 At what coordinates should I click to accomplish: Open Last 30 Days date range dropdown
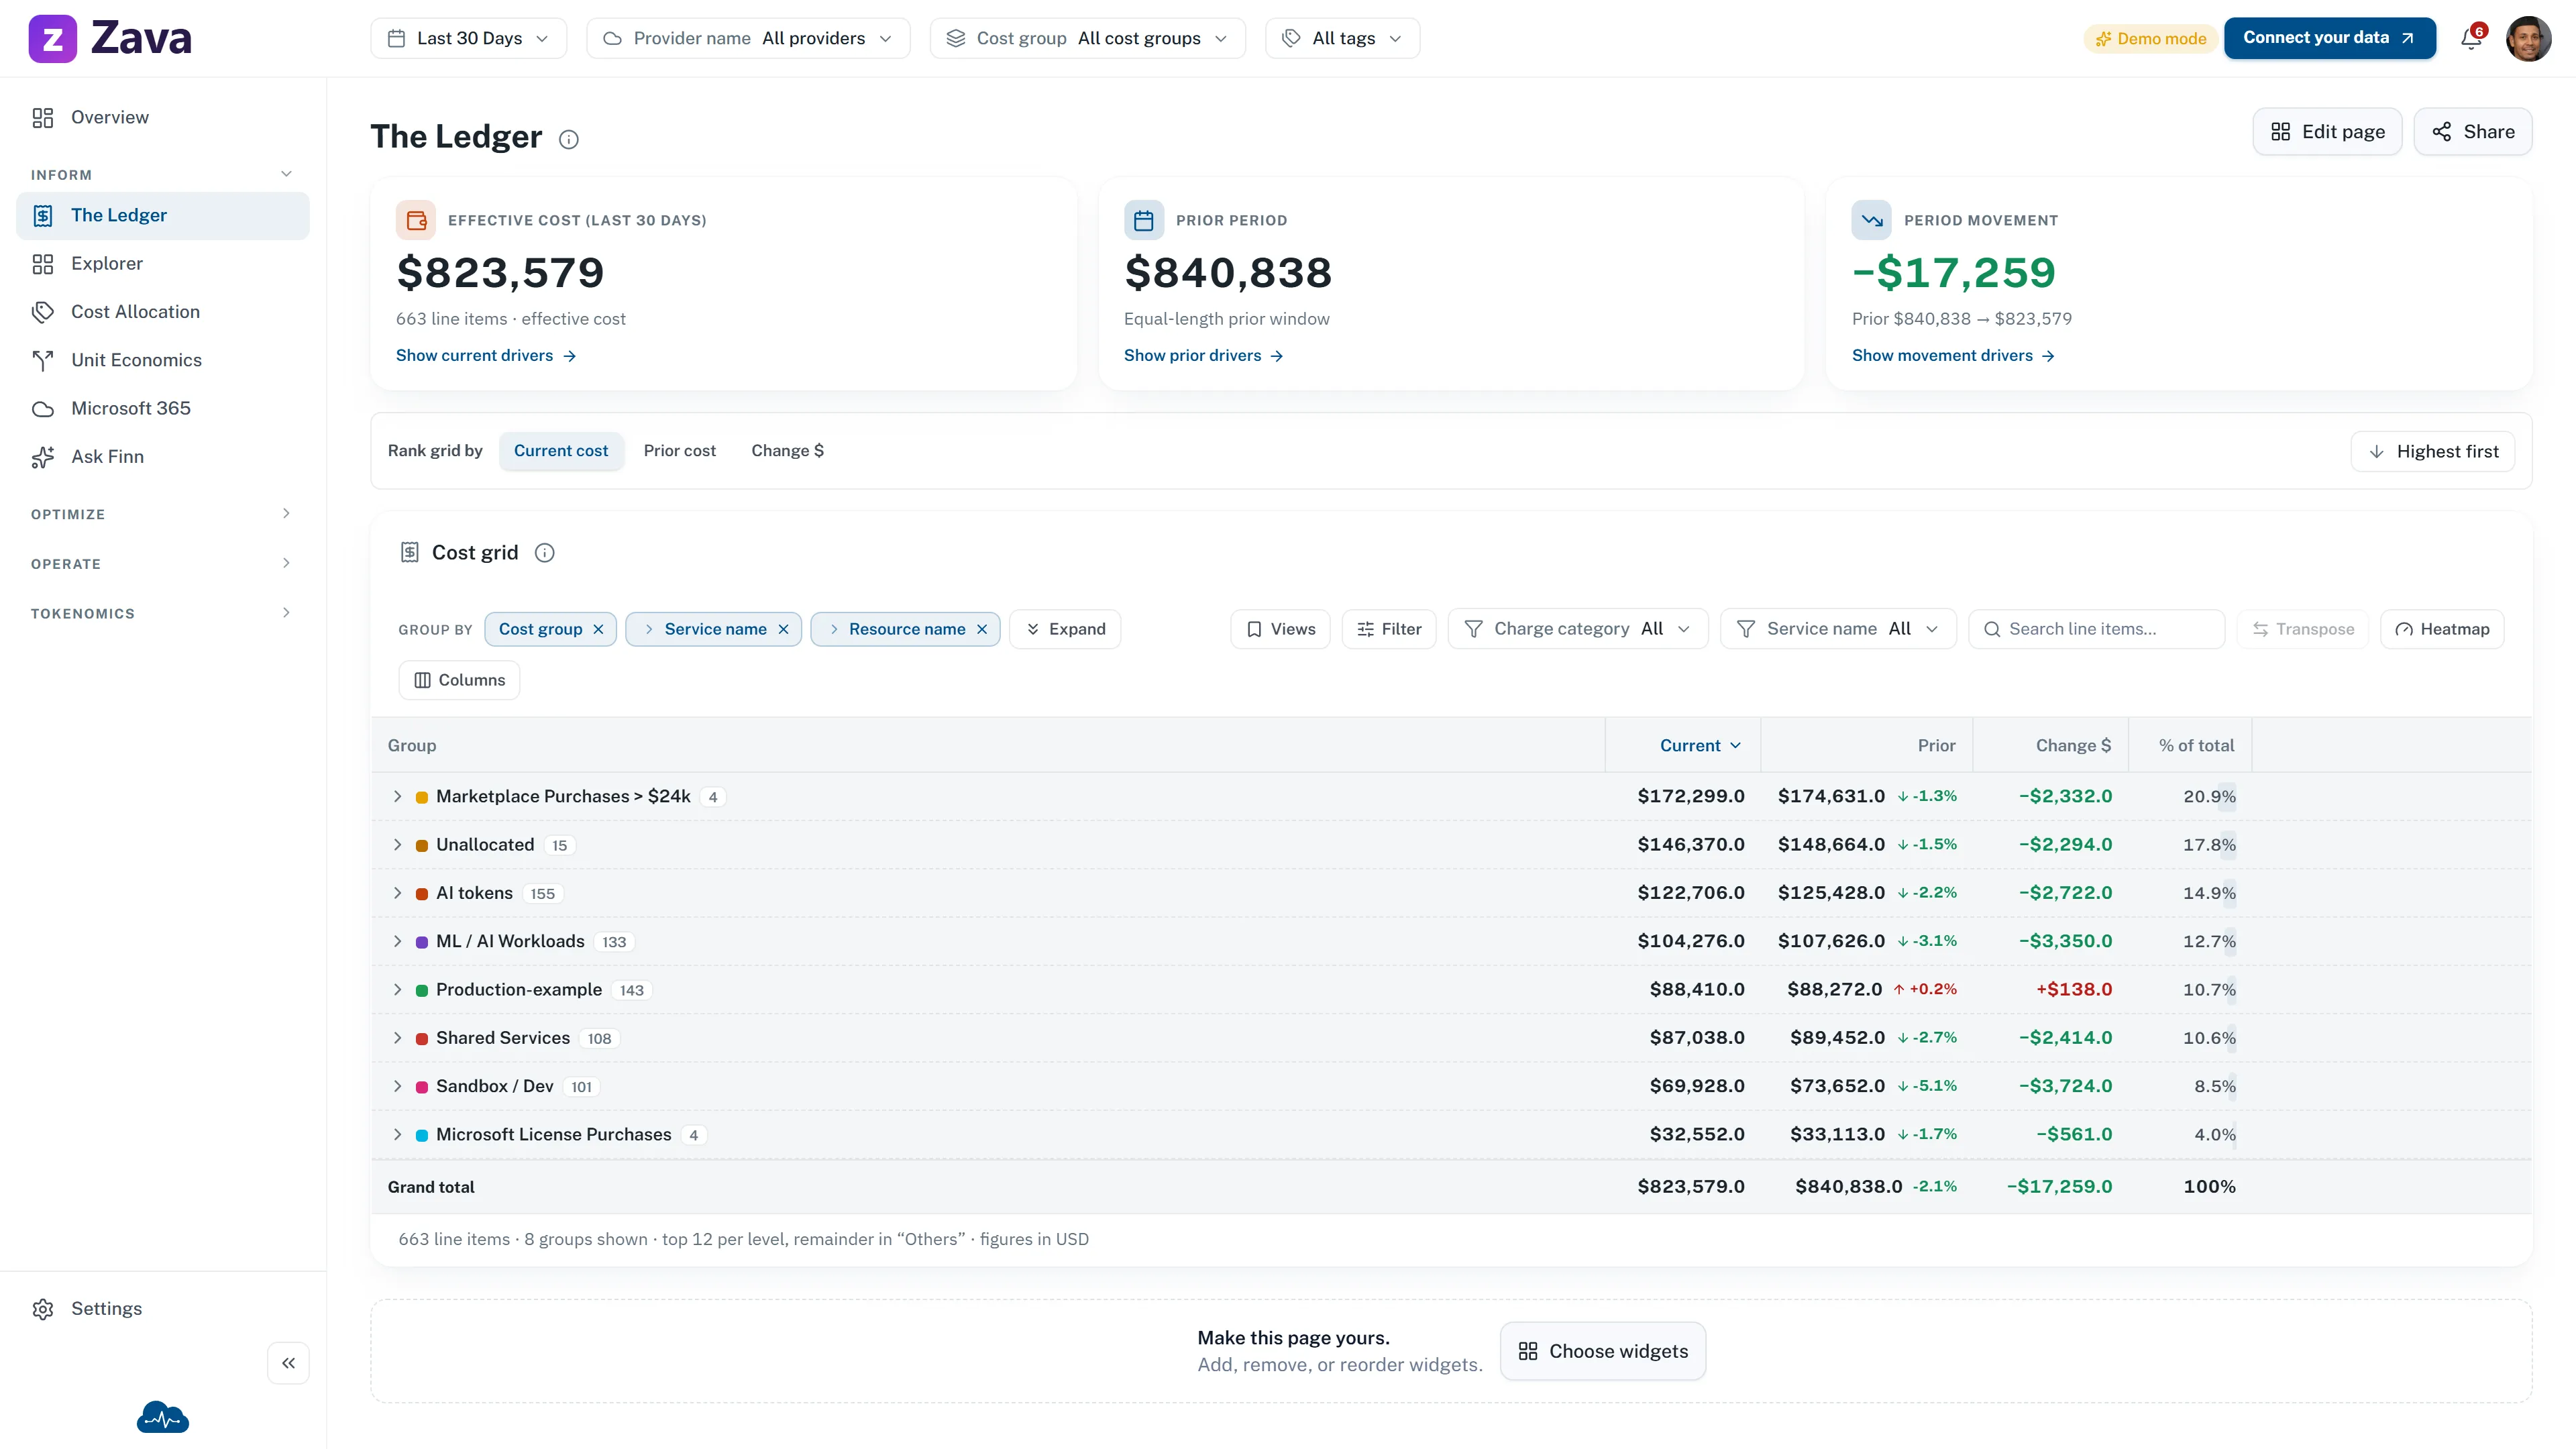coord(468,38)
